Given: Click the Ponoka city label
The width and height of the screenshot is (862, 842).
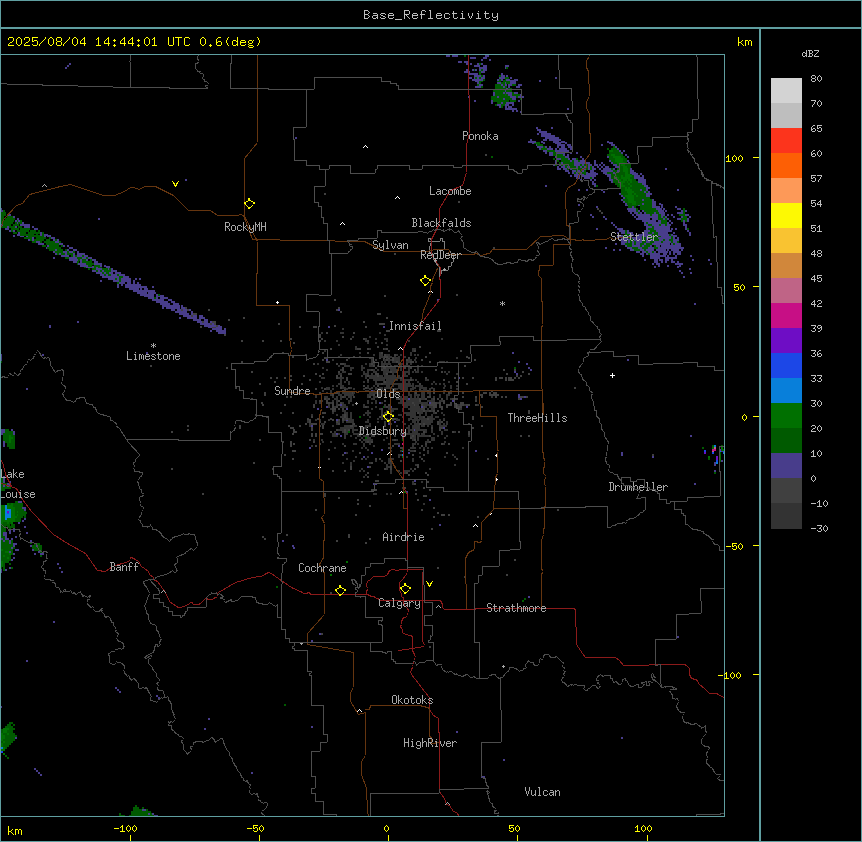Looking at the screenshot, I should [480, 136].
